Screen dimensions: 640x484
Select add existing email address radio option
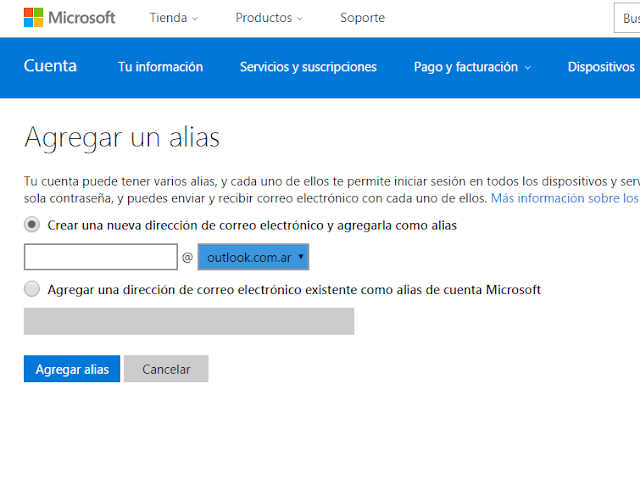[32, 289]
